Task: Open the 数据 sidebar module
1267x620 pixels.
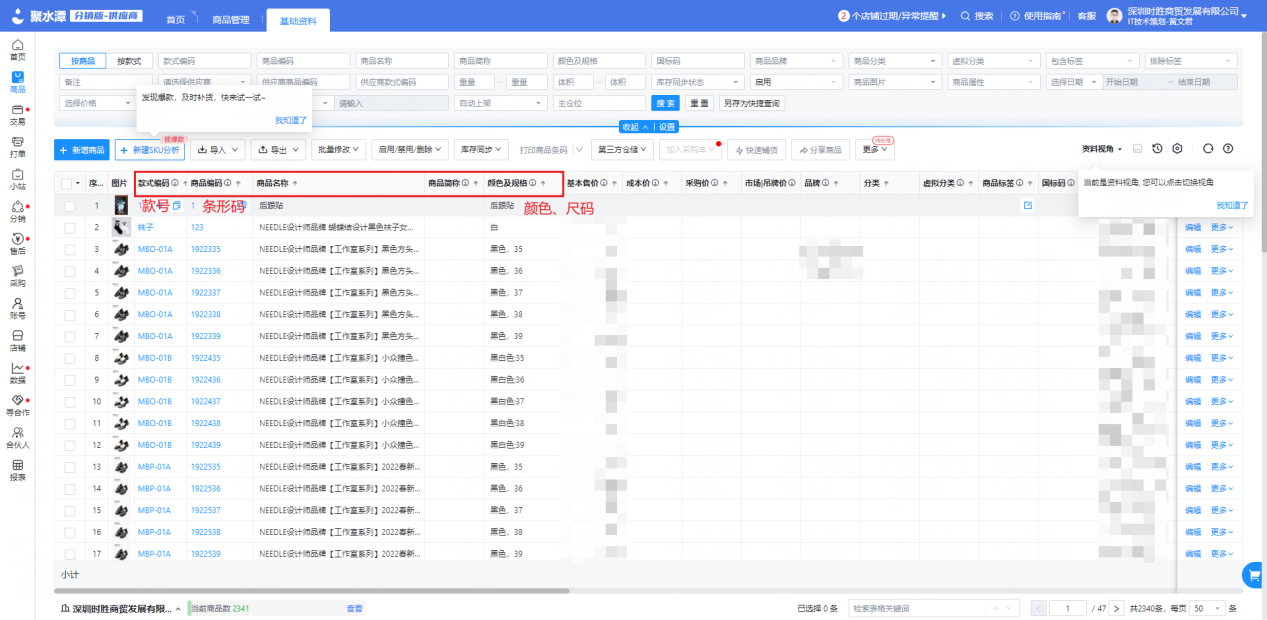Action: pos(17,373)
